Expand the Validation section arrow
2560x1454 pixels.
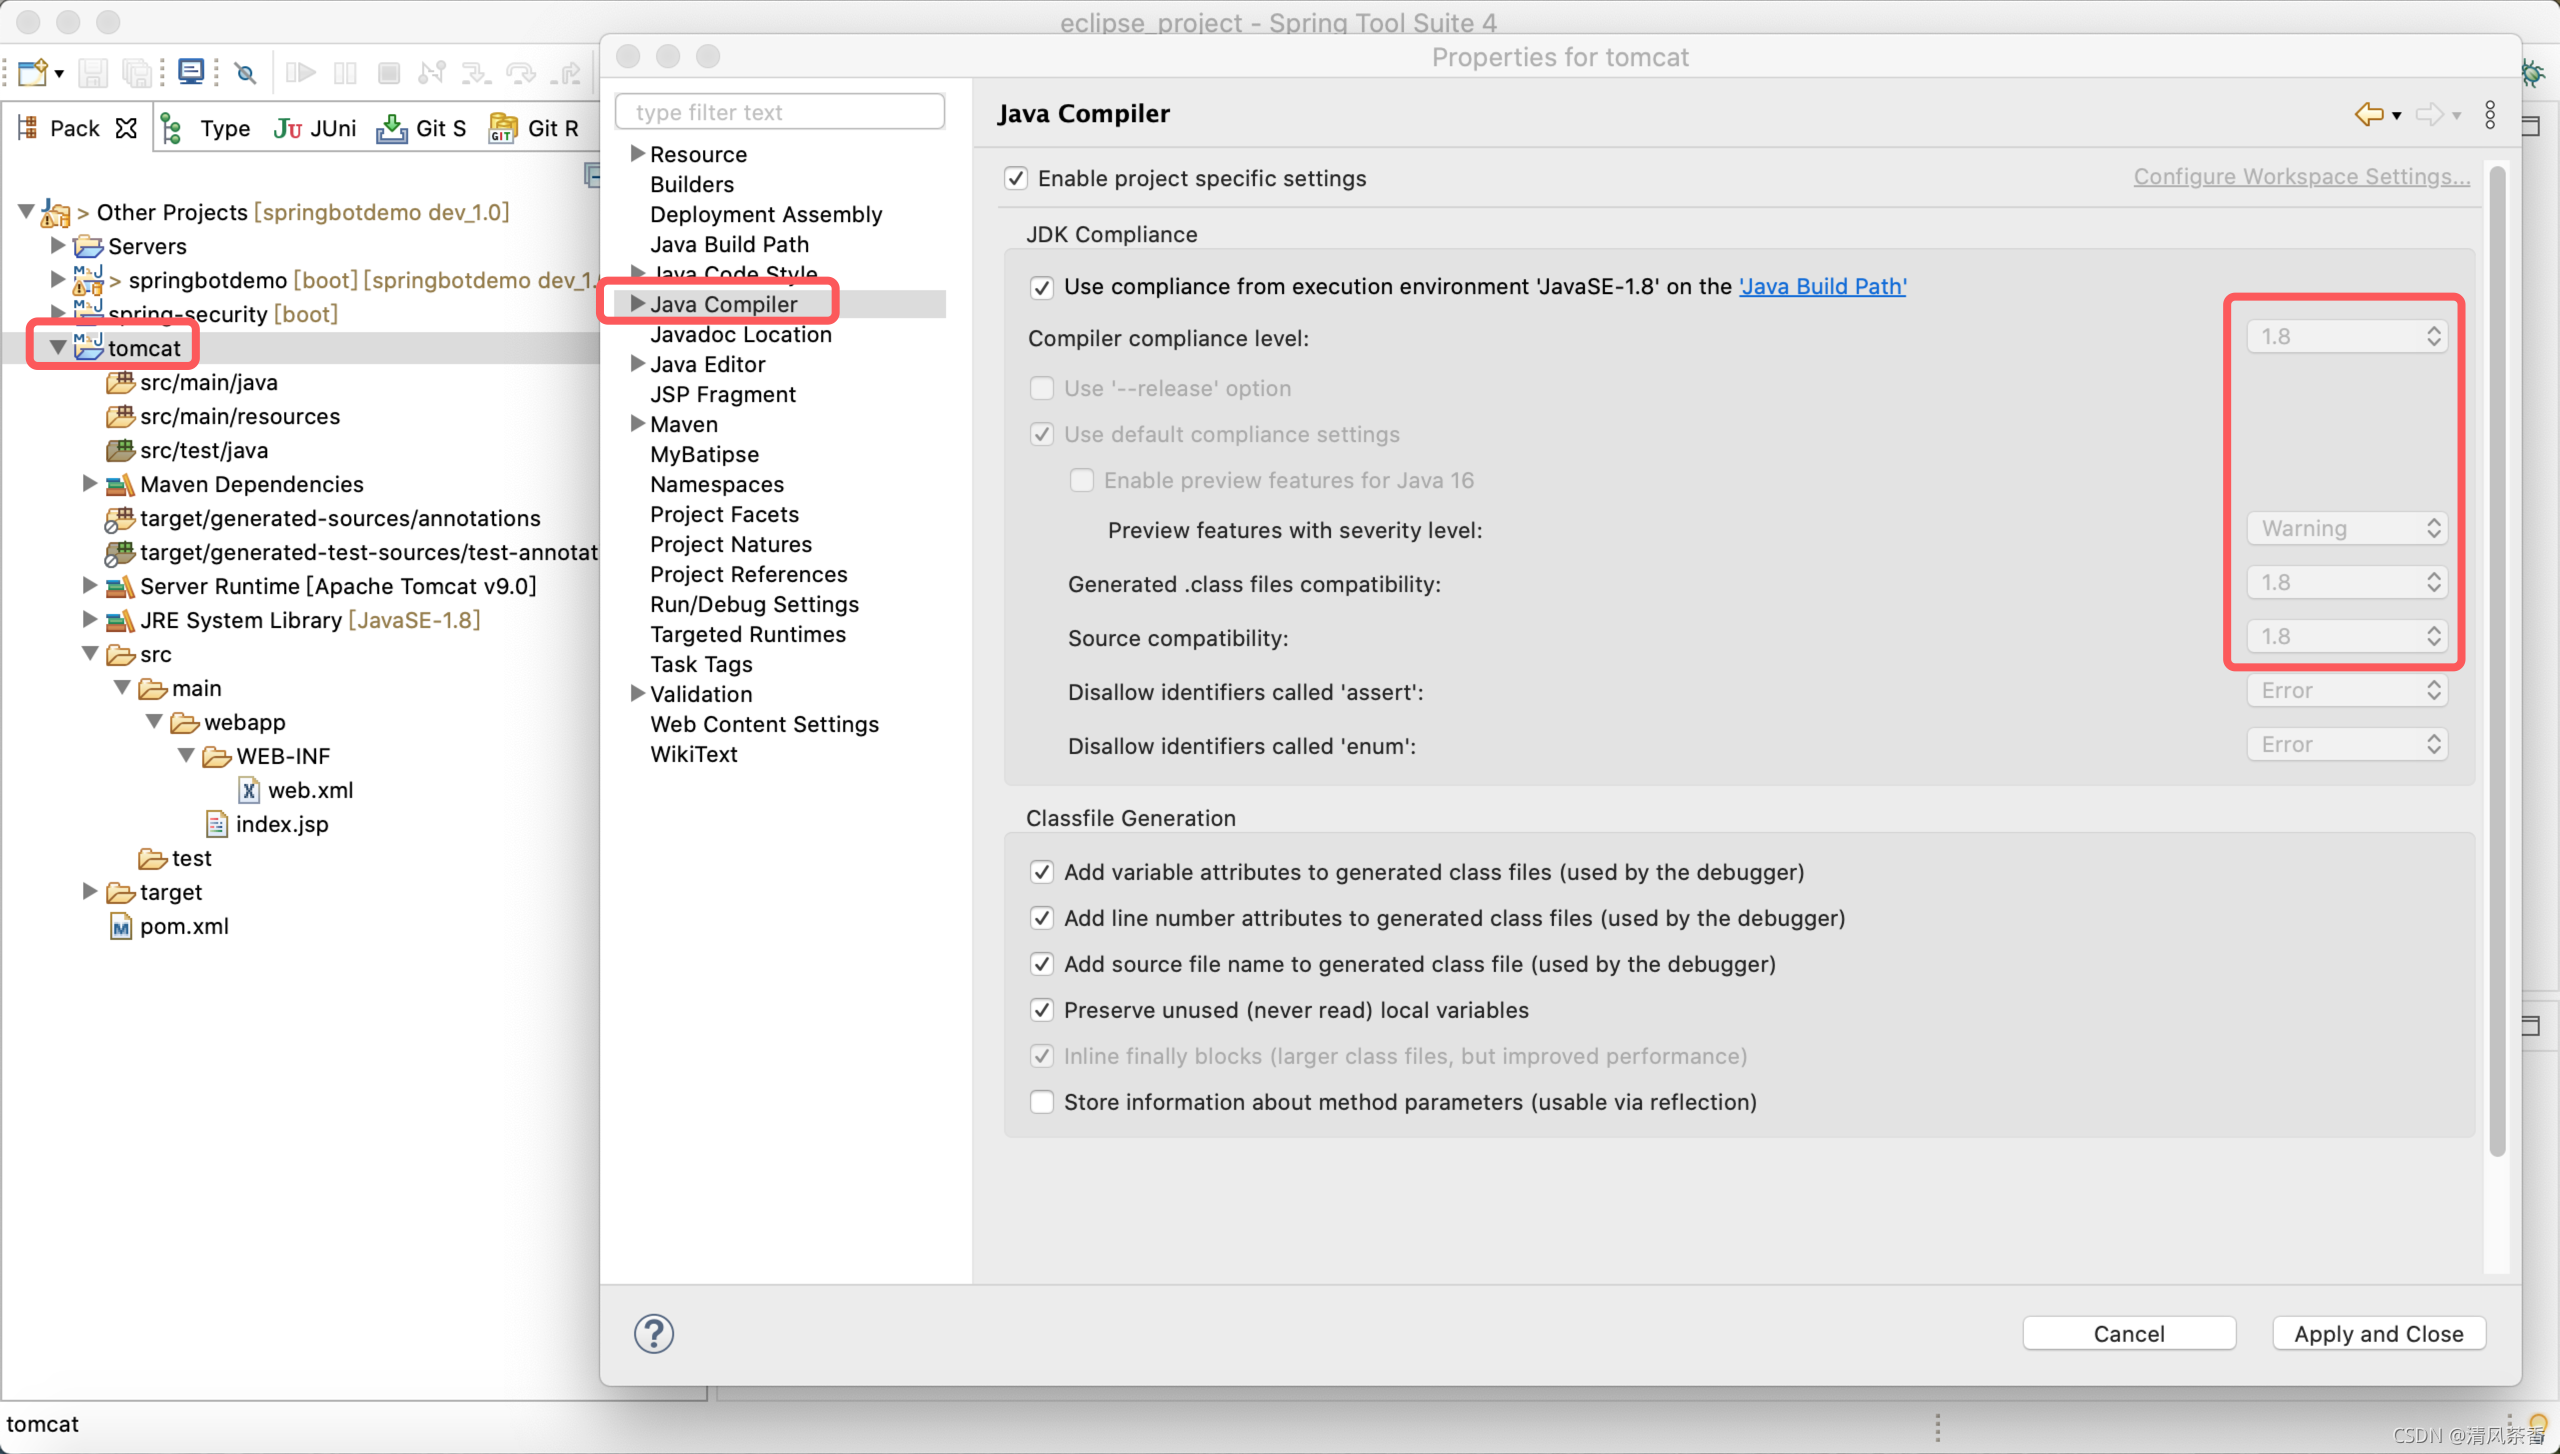(x=637, y=694)
